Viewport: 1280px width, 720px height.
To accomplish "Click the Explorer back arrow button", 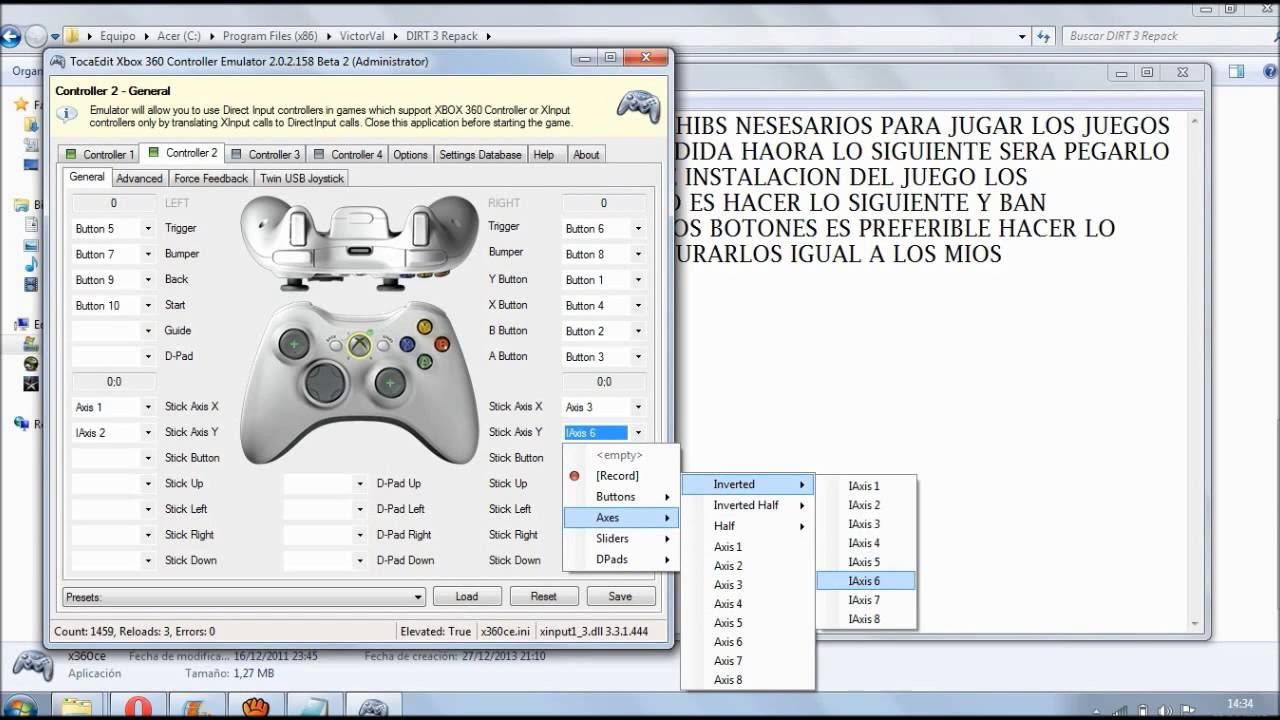I will (10, 36).
